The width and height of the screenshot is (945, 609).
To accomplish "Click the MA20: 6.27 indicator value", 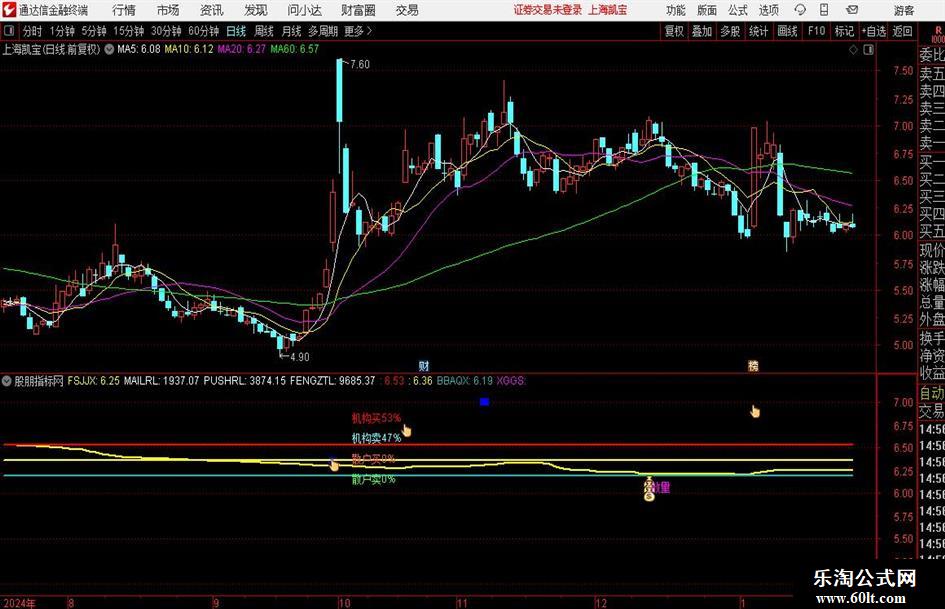I will (242, 49).
